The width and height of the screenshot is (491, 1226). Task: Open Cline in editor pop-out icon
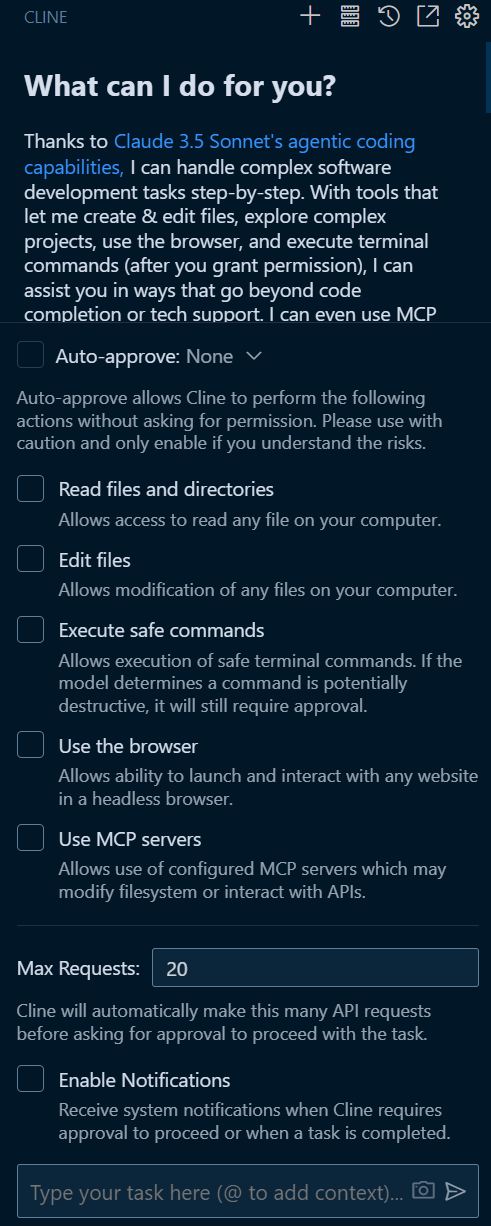428,16
